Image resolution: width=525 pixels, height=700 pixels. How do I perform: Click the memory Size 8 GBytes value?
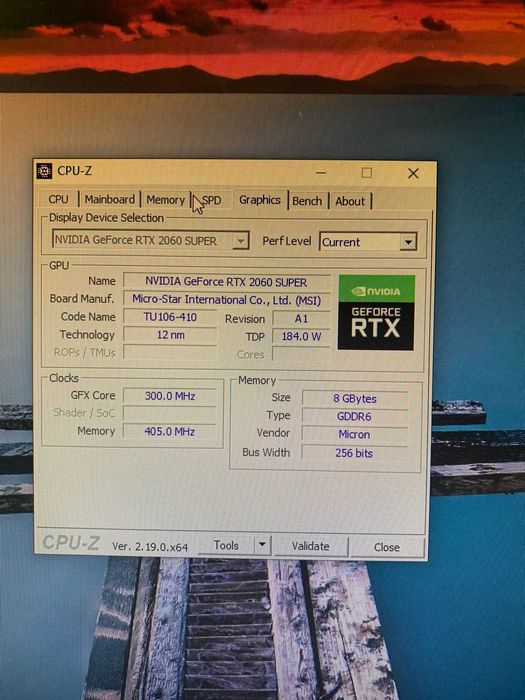click(355, 399)
